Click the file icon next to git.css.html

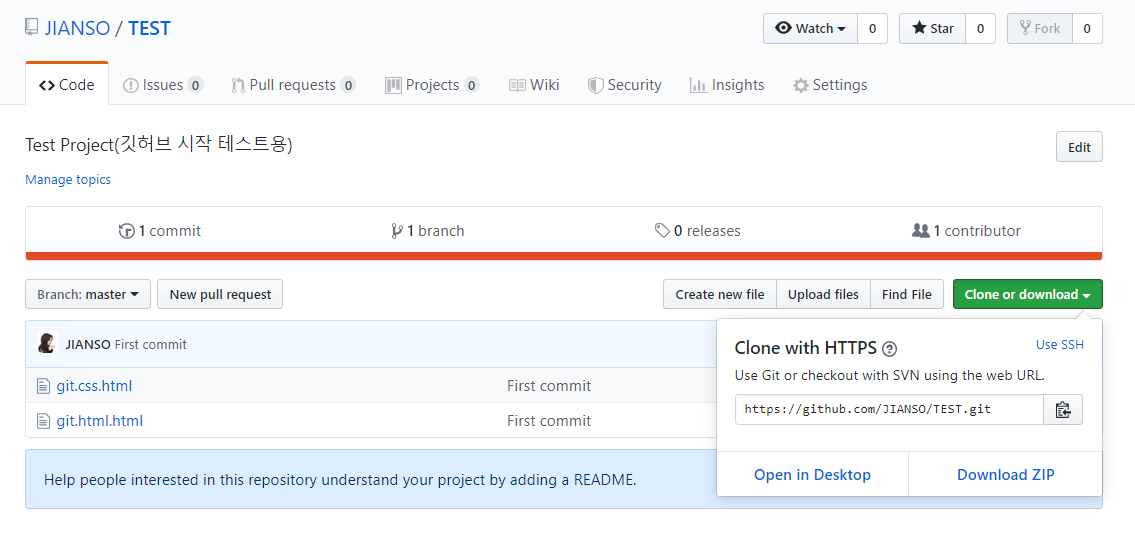click(43, 386)
